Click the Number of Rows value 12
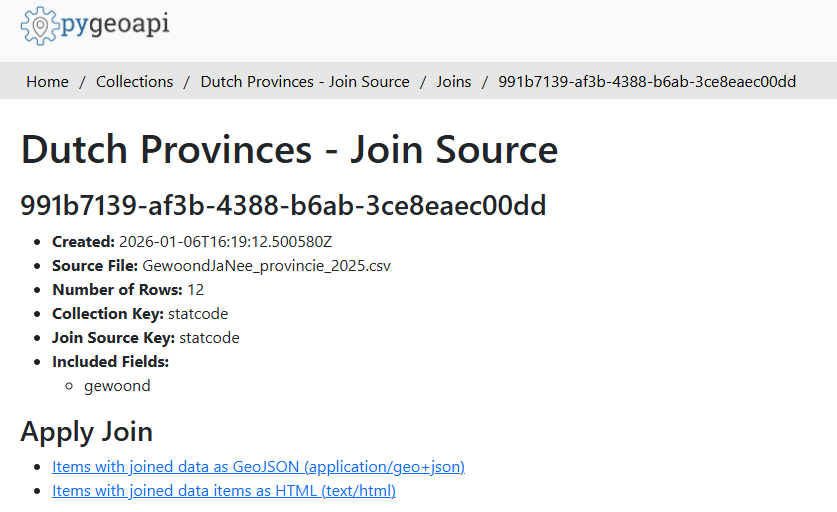This screenshot has height=512, width=837. tap(195, 290)
